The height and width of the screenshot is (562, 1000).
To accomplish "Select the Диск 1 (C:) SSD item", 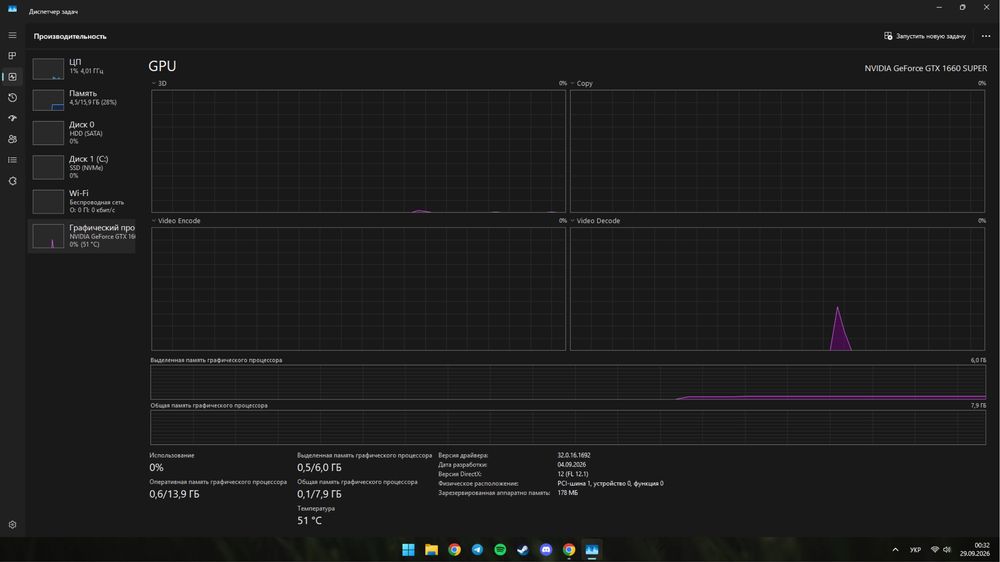I will (82, 167).
